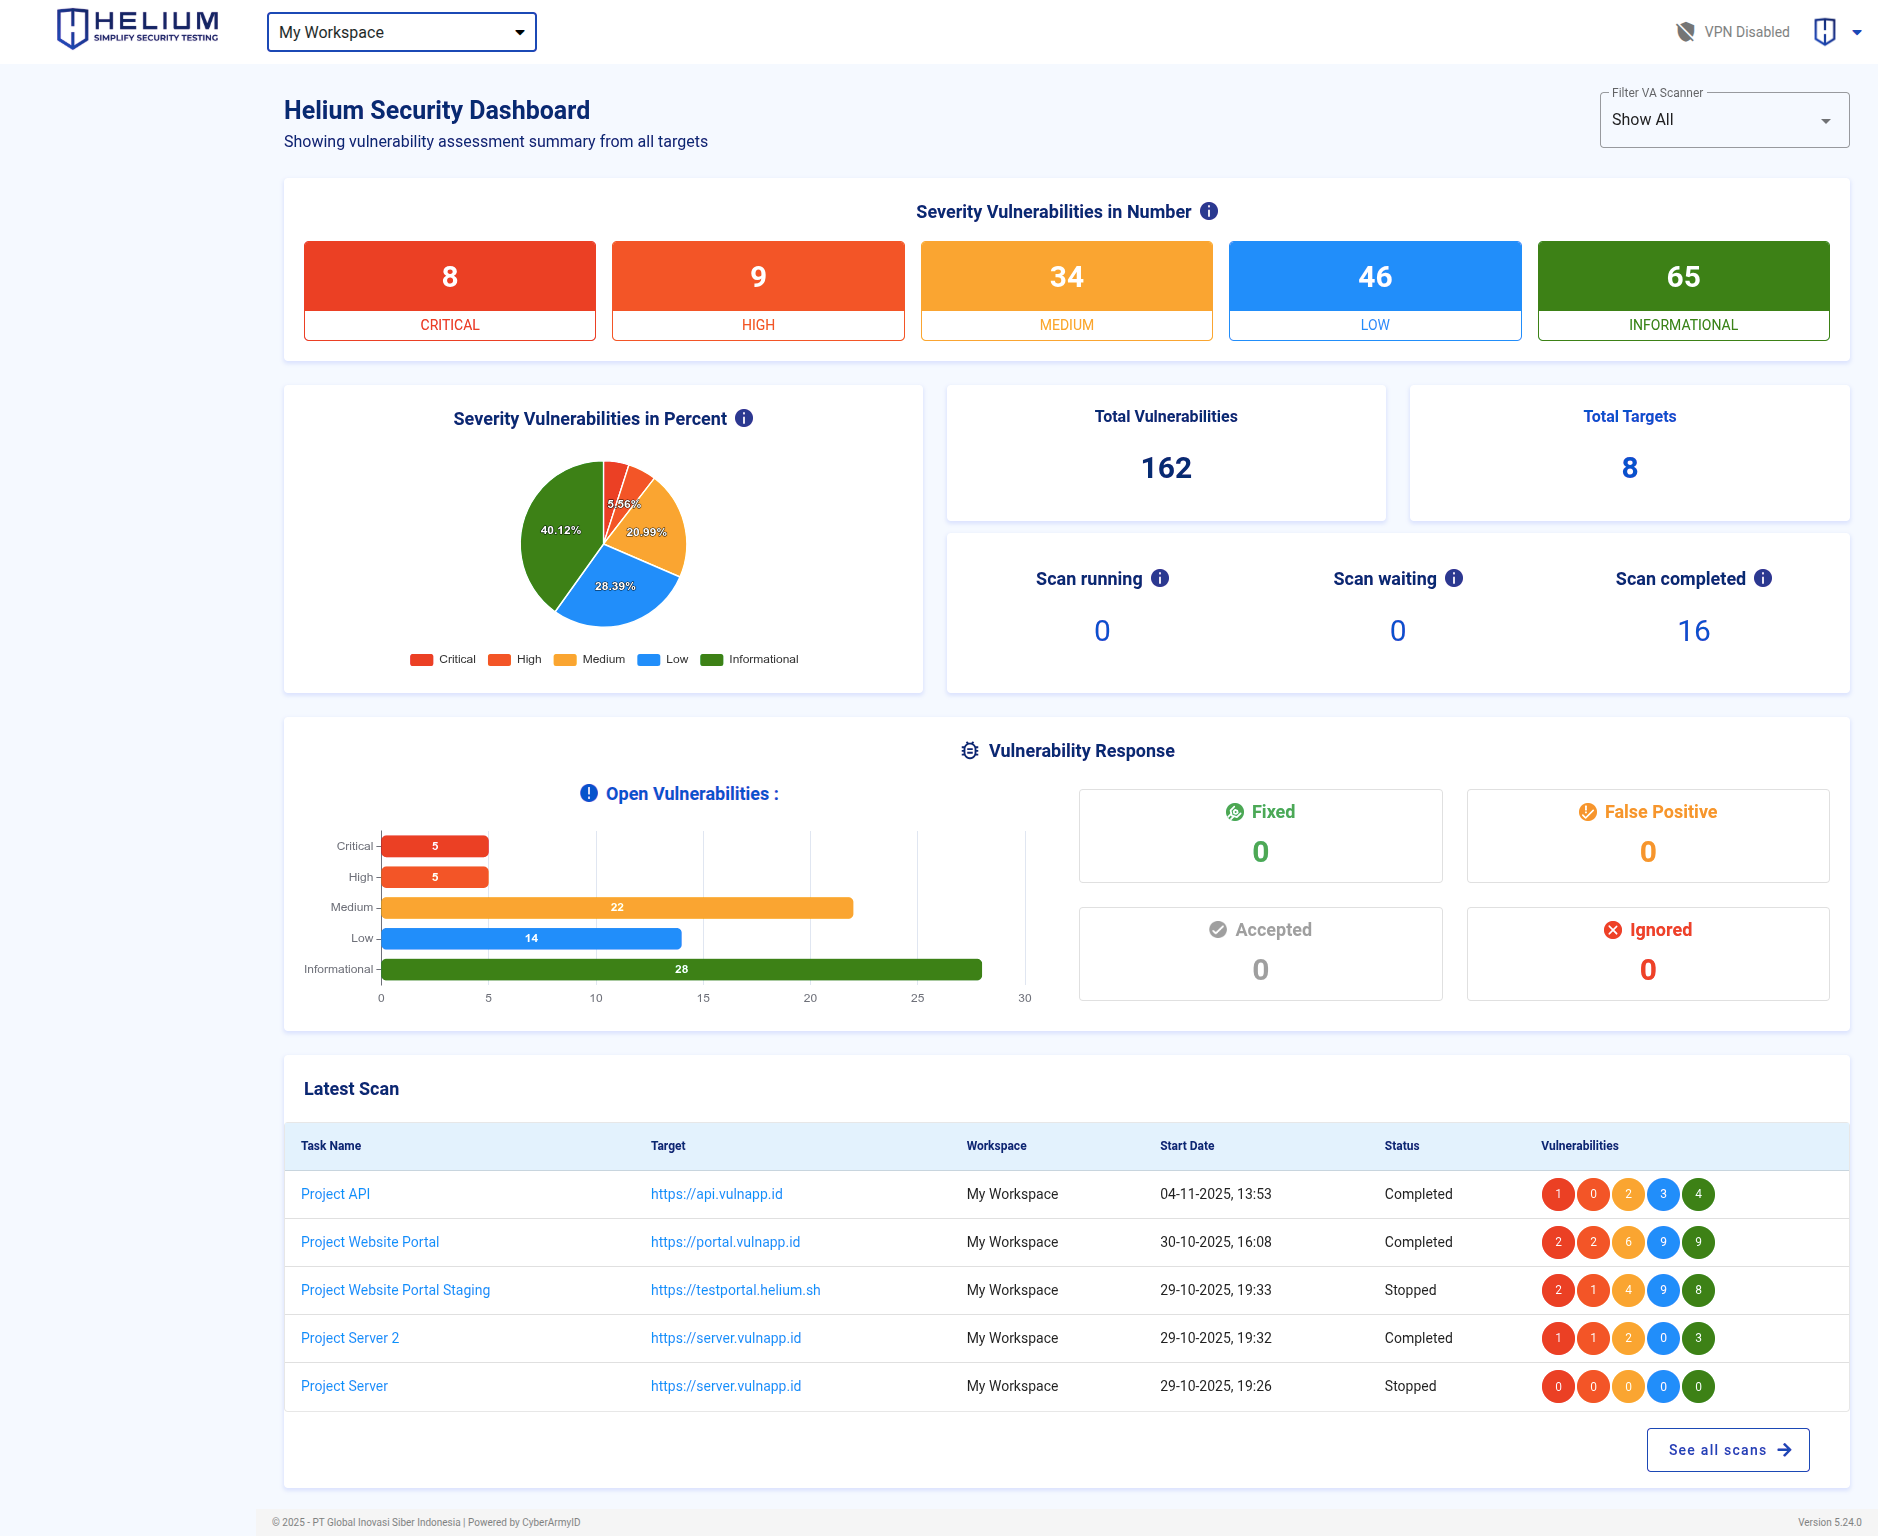Toggle the Low legend item in the chart legend

tap(663, 659)
